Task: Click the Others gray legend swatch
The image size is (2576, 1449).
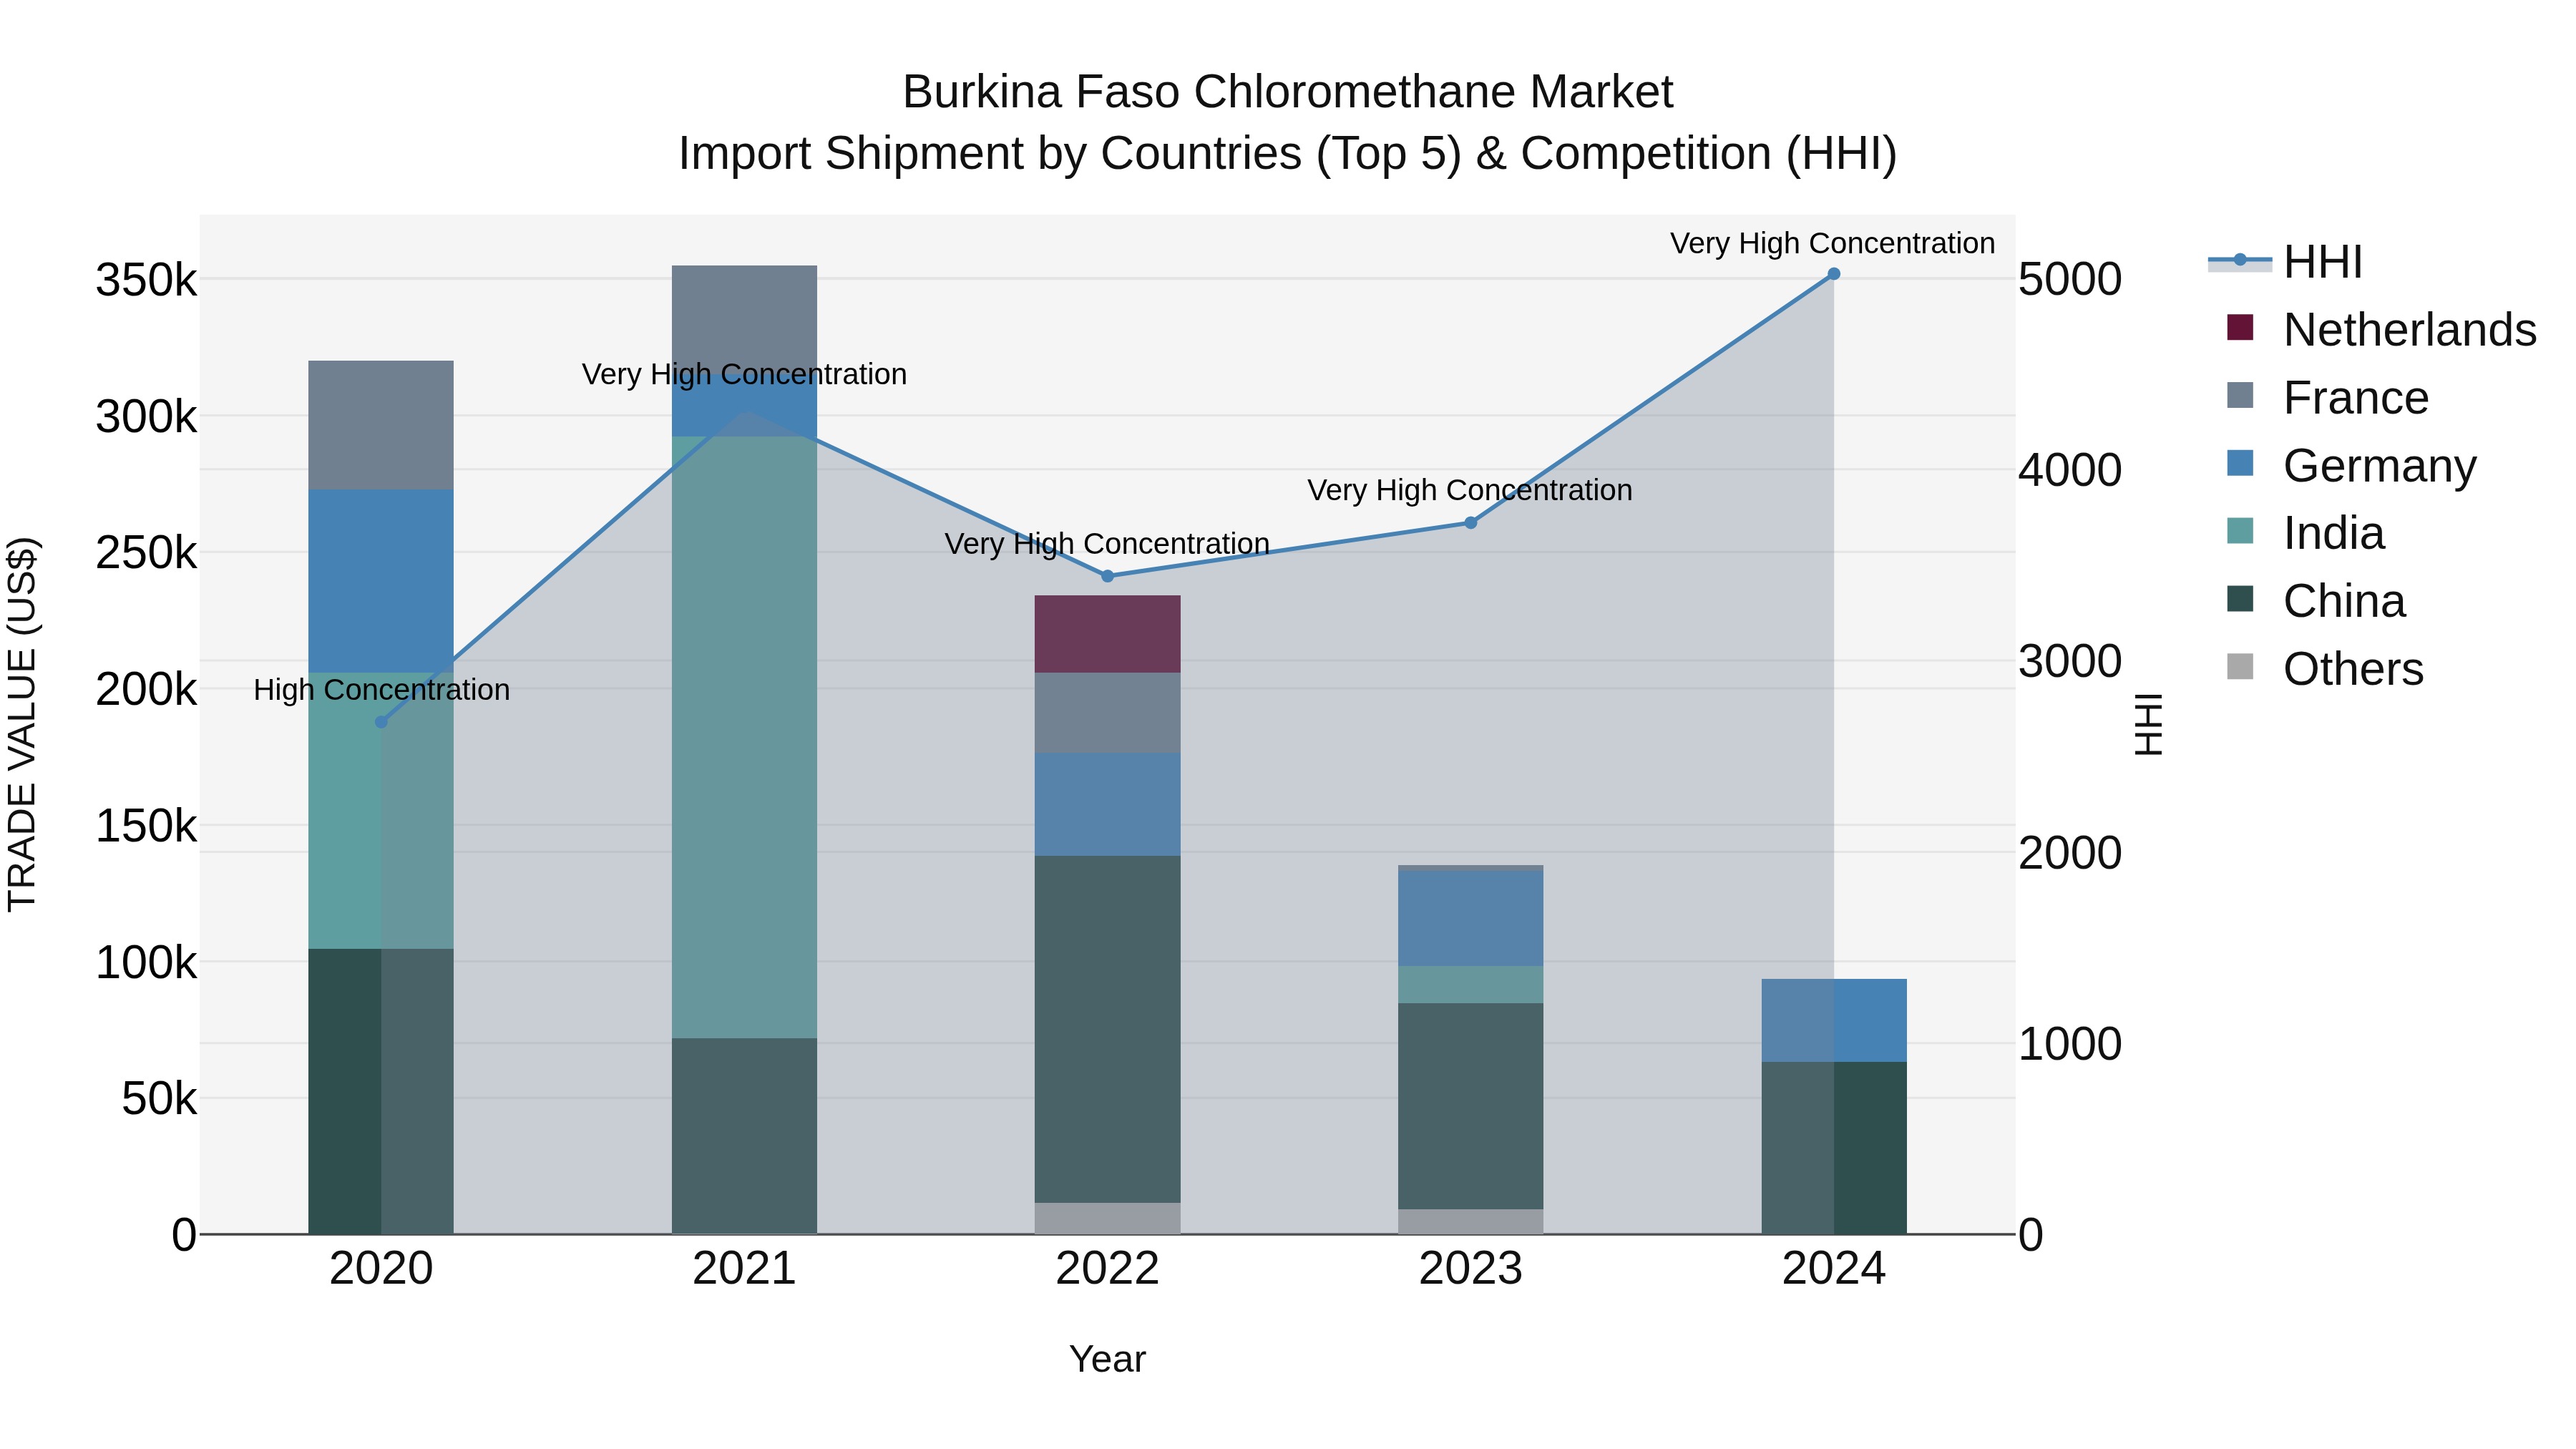Action: 2240,667
